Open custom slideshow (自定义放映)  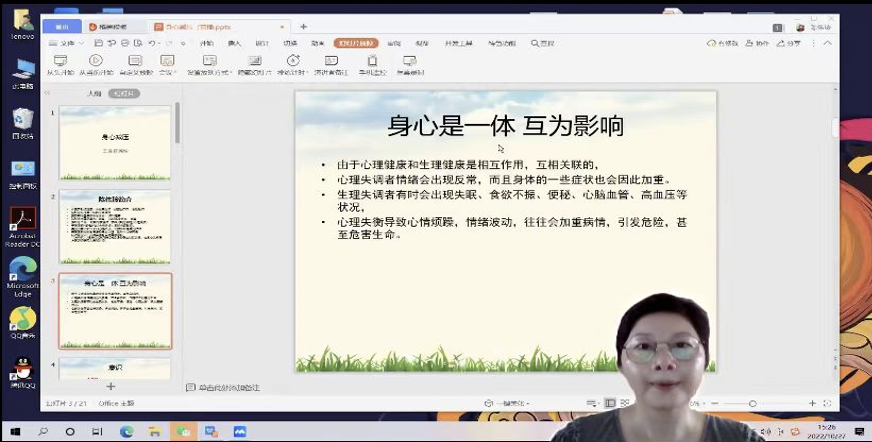135,65
